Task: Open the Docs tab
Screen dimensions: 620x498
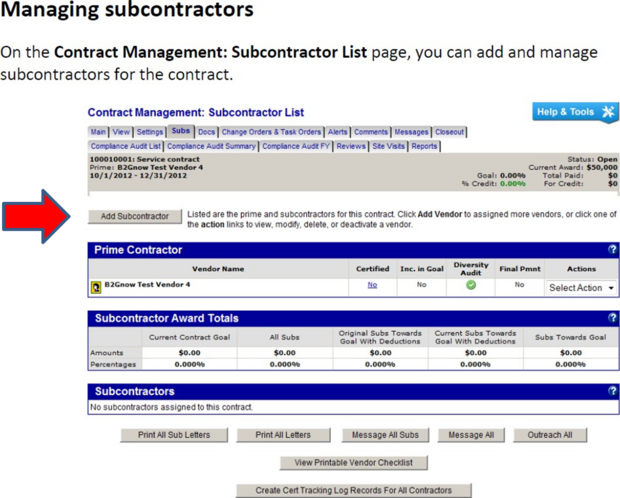Action: pos(207,132)
